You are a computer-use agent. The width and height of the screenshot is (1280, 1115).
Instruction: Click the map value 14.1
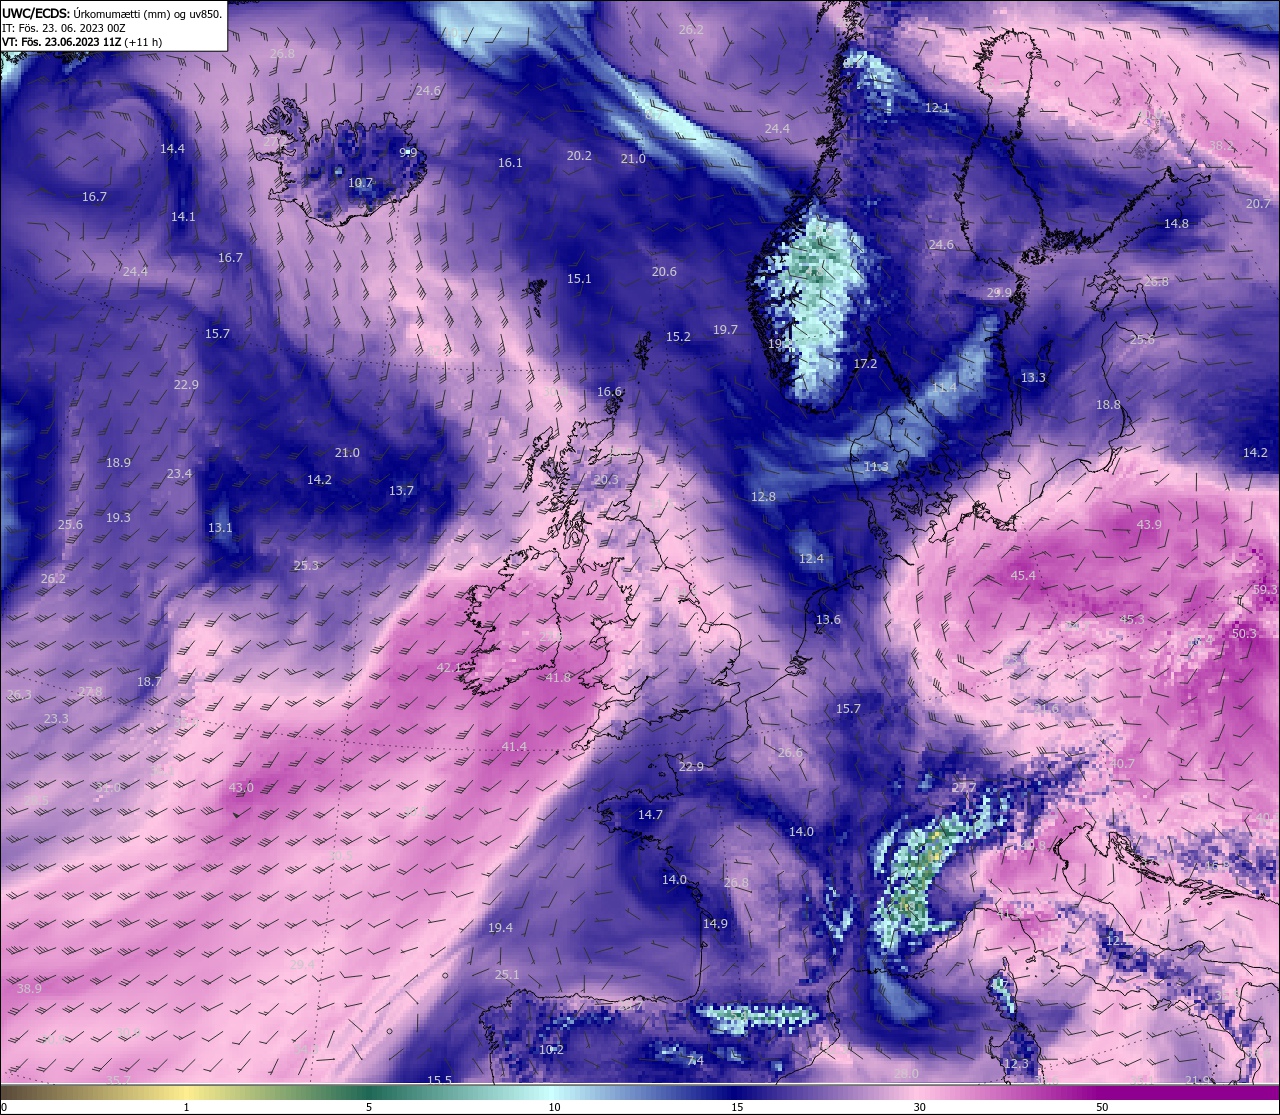tap(183, 216)
